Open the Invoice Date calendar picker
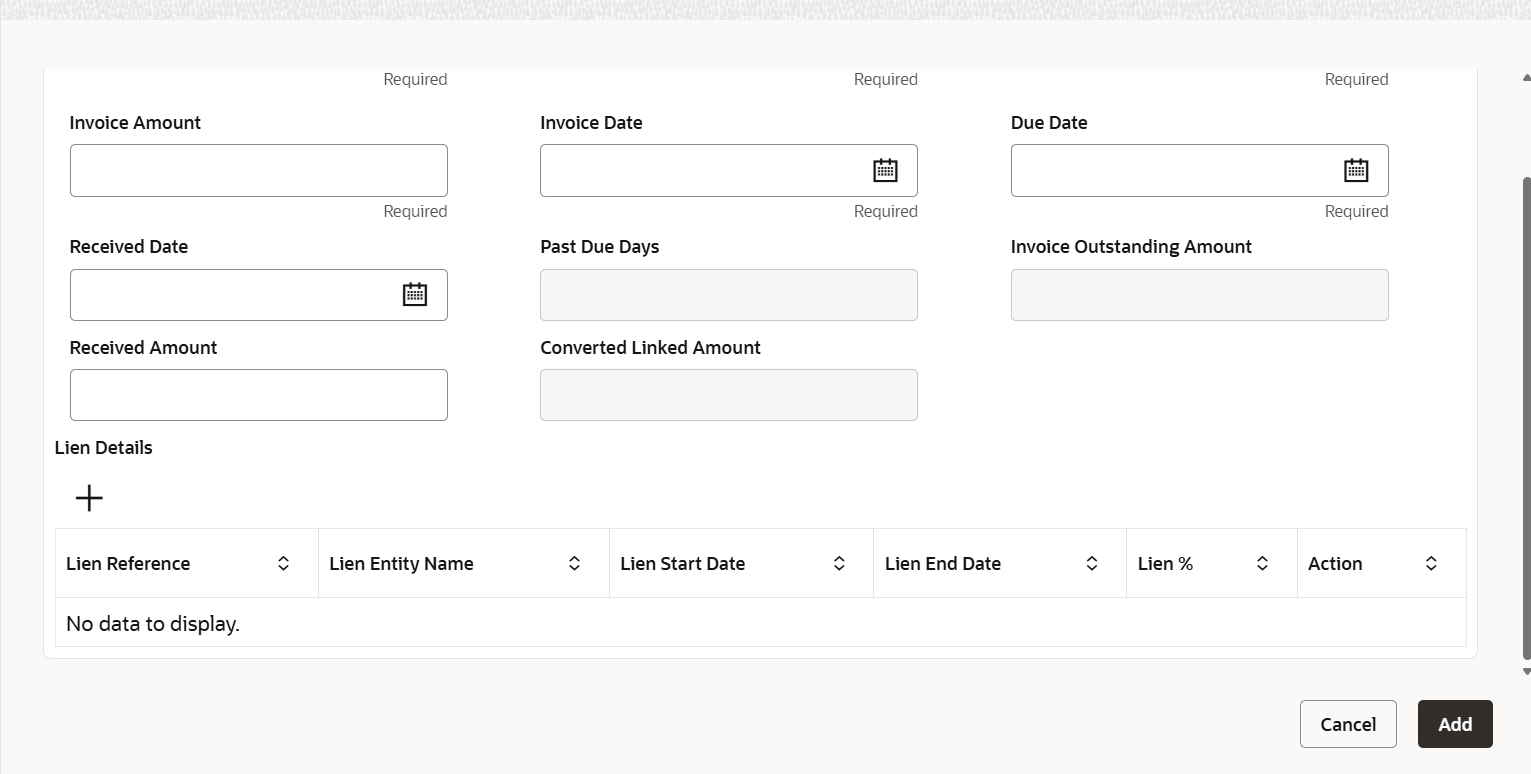 click(x=885, y=171)
